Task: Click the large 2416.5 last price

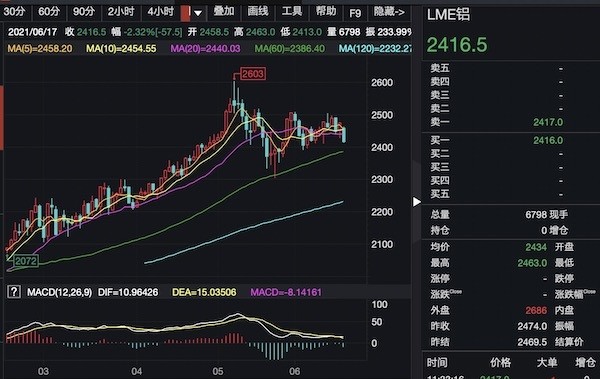Action: 457,45
